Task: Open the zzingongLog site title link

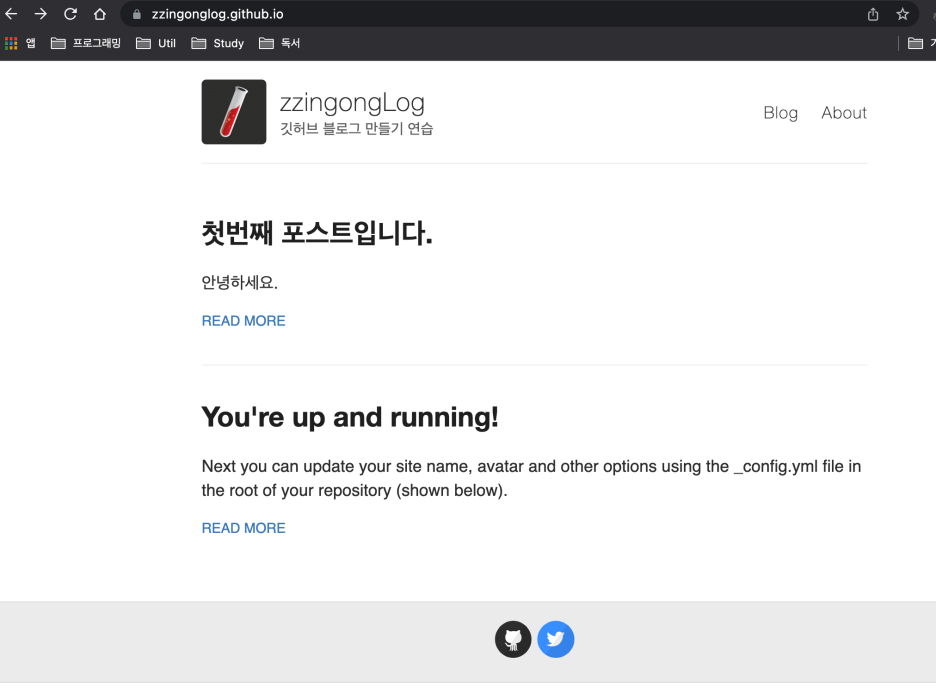Action: point(352,103)
